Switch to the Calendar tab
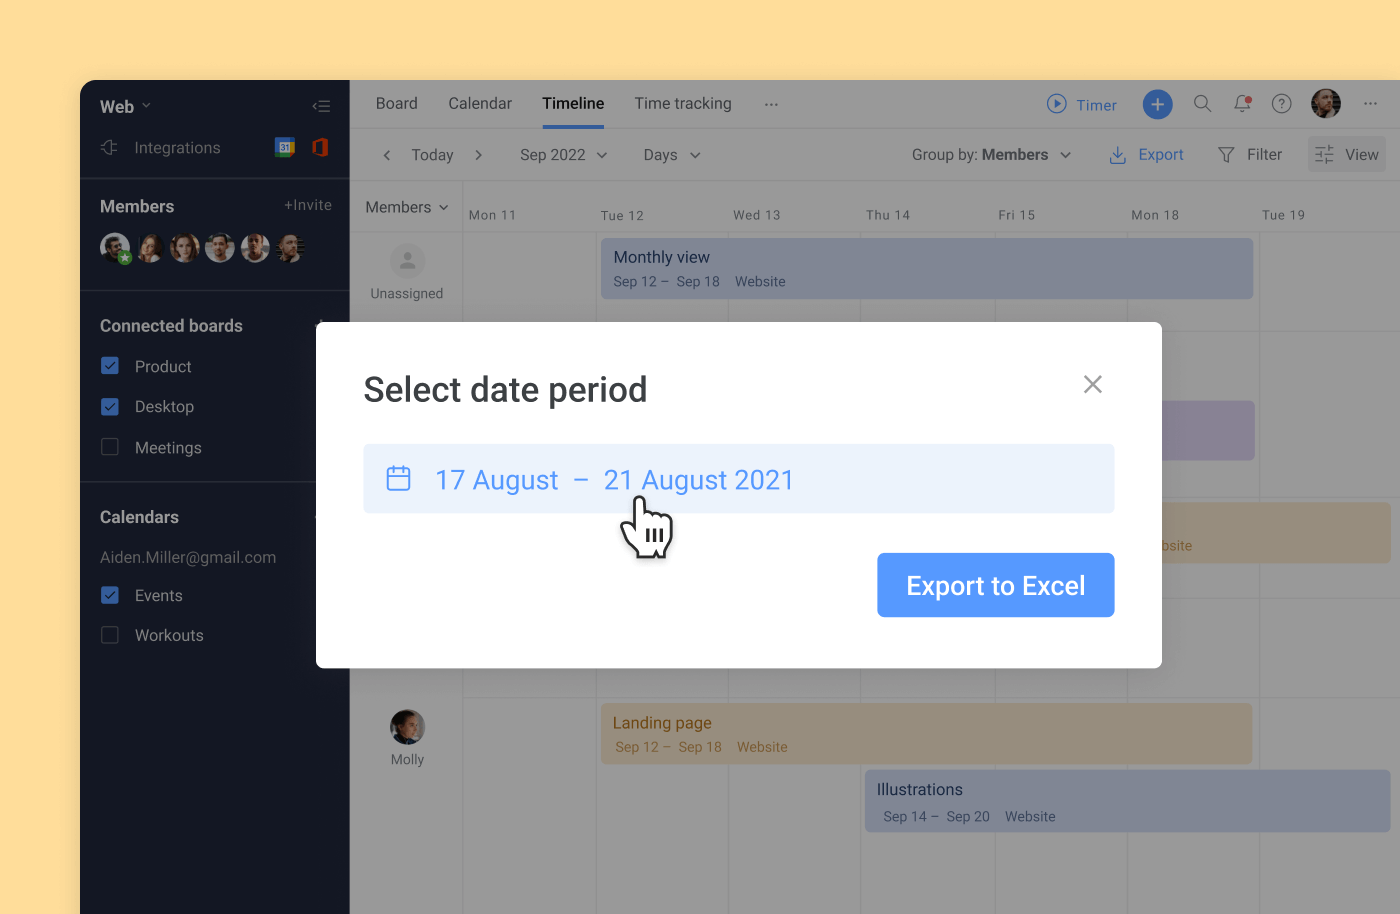This screenshot has height=914, width=1400. [x=479, y=103]
